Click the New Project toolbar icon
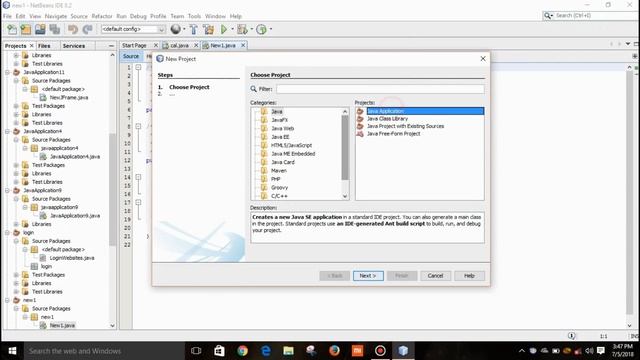Image resolution: width=640 pixels, height=360 pixels. tap(26, 29)
